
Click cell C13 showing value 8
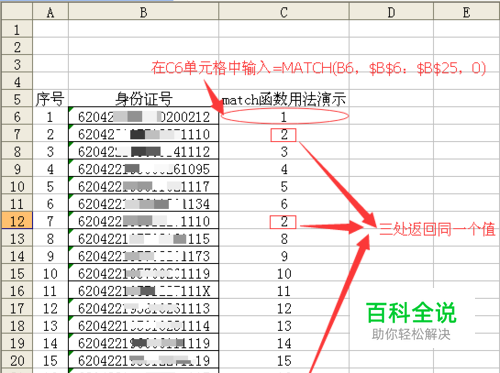point(284,239)
